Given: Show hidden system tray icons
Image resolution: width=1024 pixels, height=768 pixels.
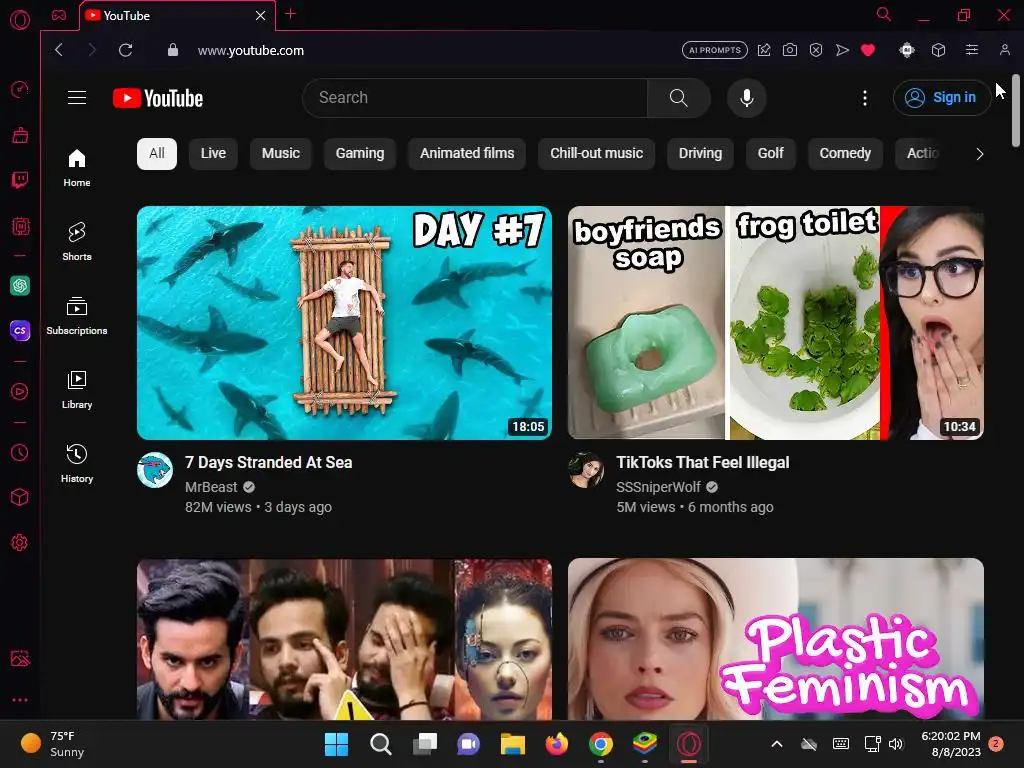Looking at the screenshot, I should (776, 744).
